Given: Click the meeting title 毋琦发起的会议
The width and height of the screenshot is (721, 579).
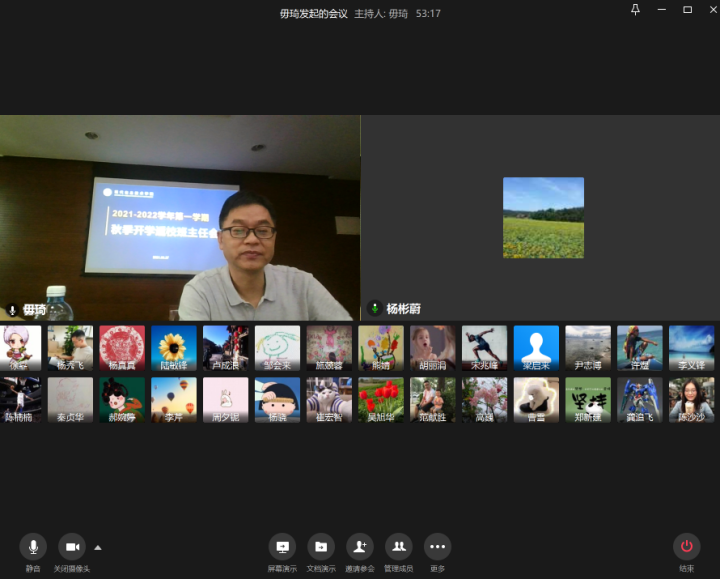Looking at the screenshot, I should click(313, 14).
